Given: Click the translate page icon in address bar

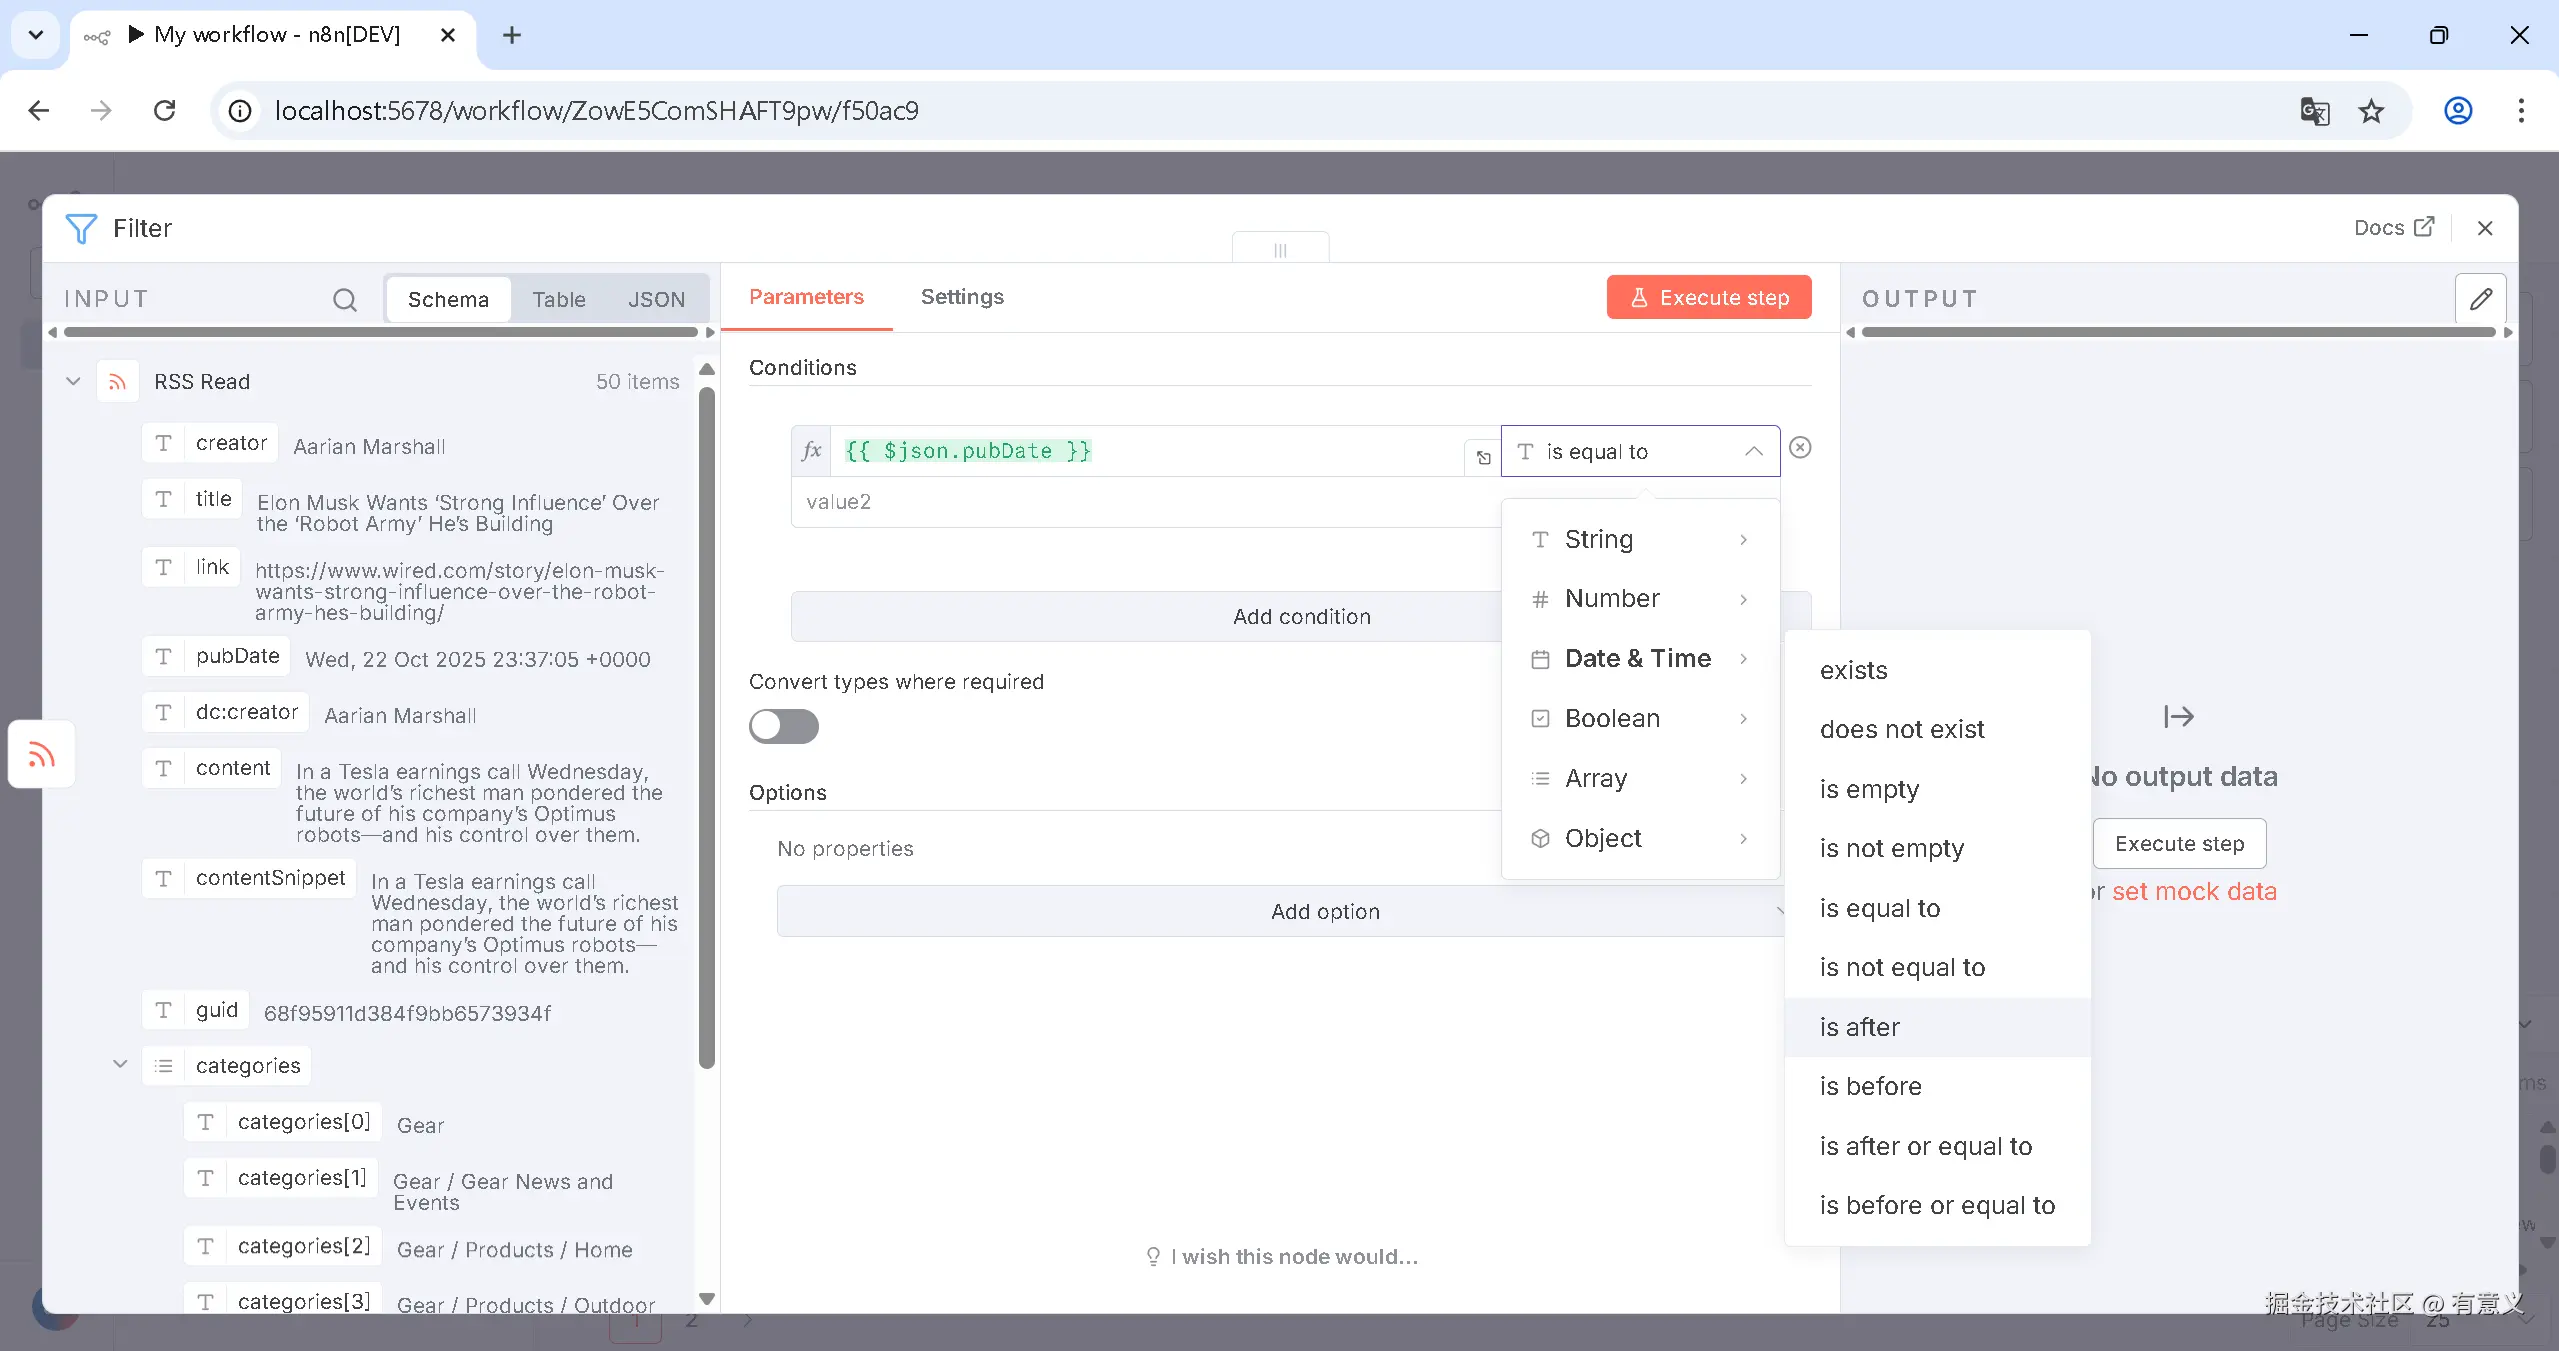Looking at the screenshot, I should tap(2314, 111).
